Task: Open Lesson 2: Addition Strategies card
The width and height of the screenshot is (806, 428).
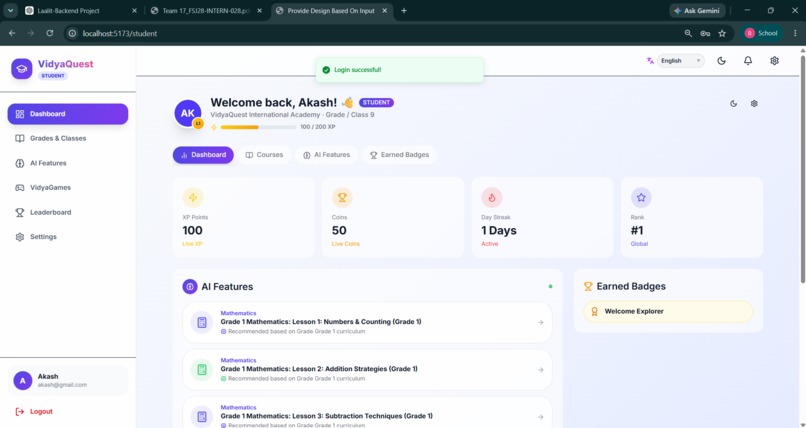Action: point(367,370)
